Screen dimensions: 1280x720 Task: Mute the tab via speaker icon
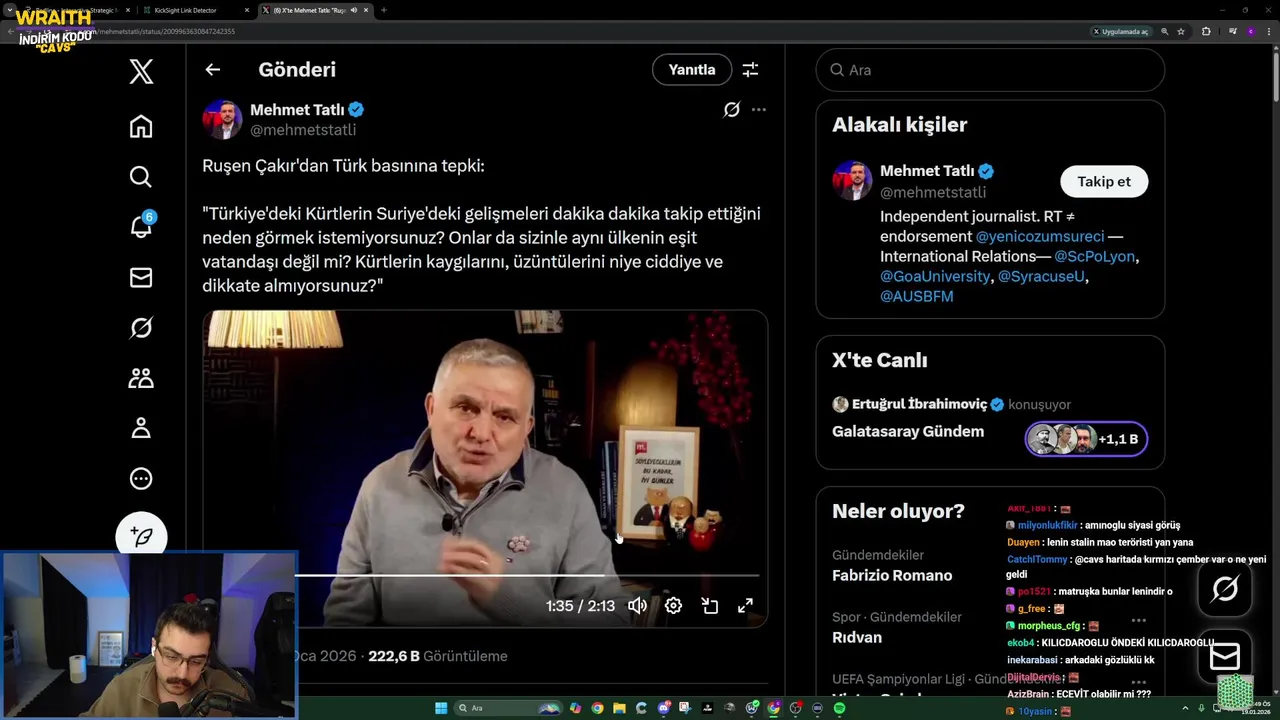pyautogui.click(x=353, y=10)
